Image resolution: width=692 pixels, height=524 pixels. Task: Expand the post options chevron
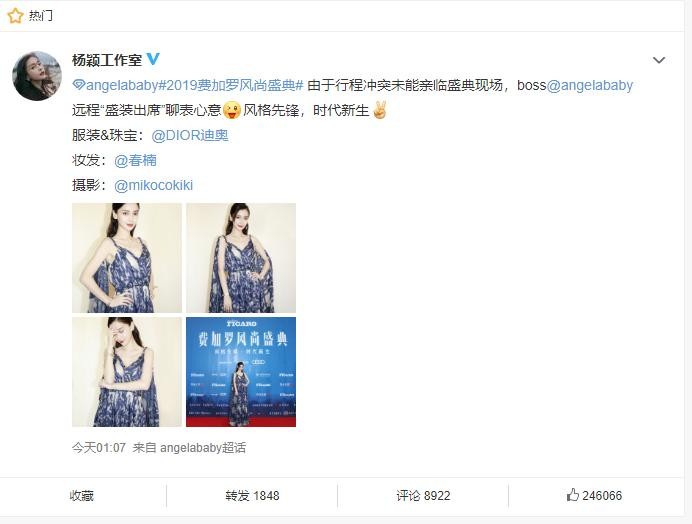tap(658, 60)
